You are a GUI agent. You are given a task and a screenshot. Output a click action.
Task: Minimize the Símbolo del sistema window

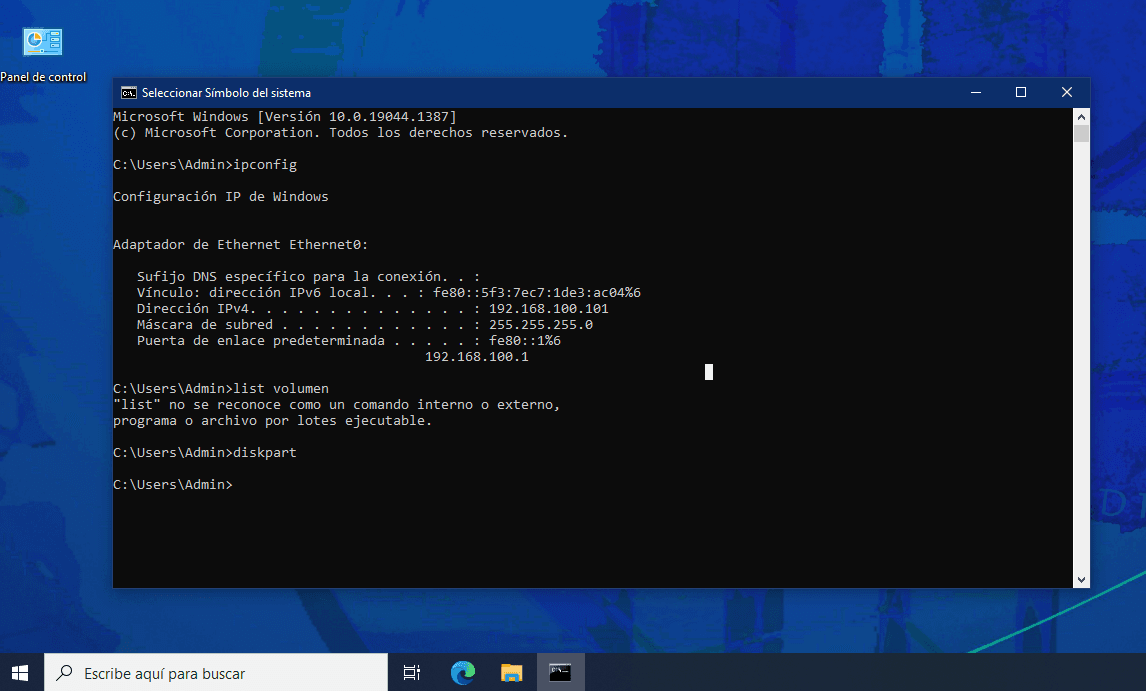975,93
